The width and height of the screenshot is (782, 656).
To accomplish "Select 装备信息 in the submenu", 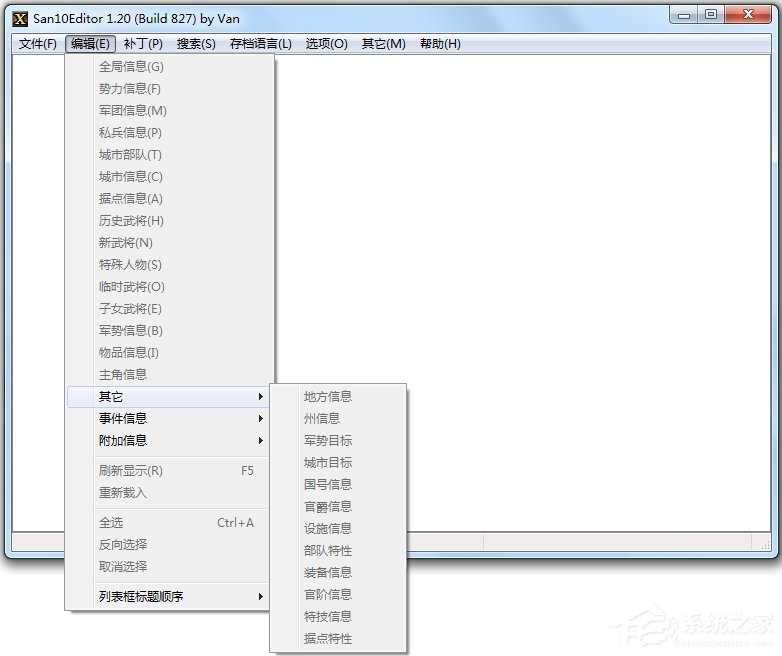I will (338, 572).
